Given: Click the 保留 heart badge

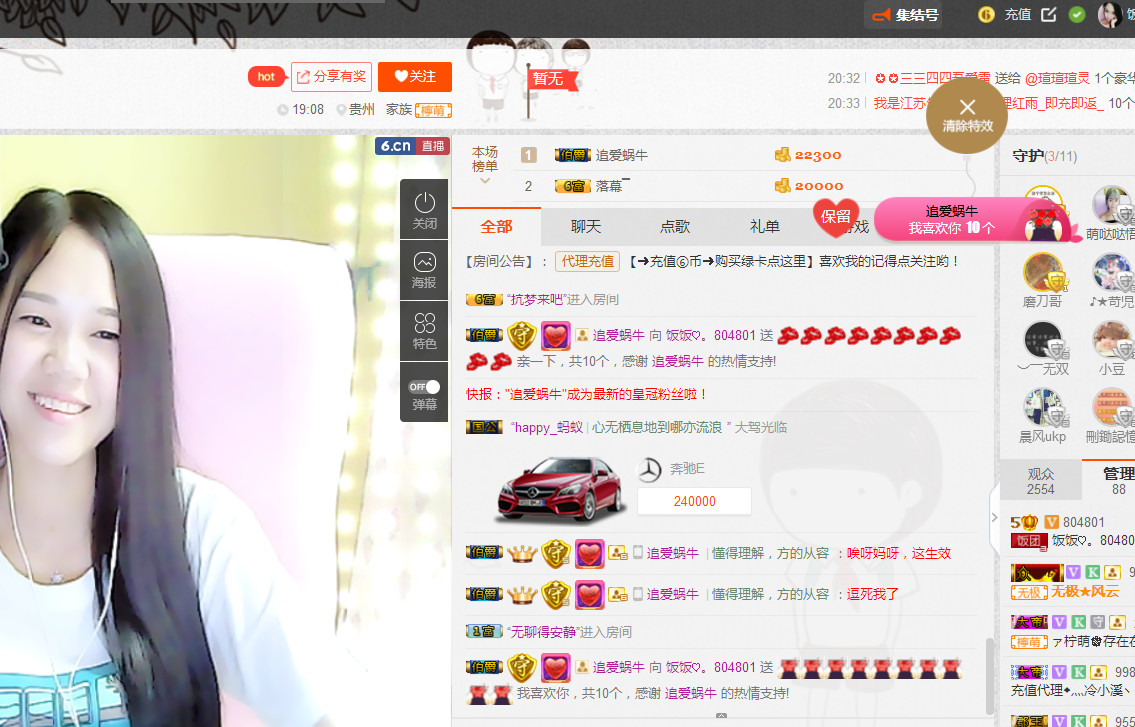Looking at the screenshot, I should click(836, 217).
